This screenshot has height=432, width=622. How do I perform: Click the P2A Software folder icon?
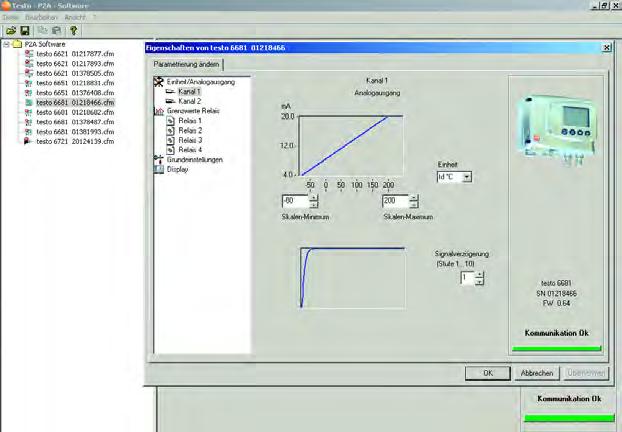[x=17, y=44]
